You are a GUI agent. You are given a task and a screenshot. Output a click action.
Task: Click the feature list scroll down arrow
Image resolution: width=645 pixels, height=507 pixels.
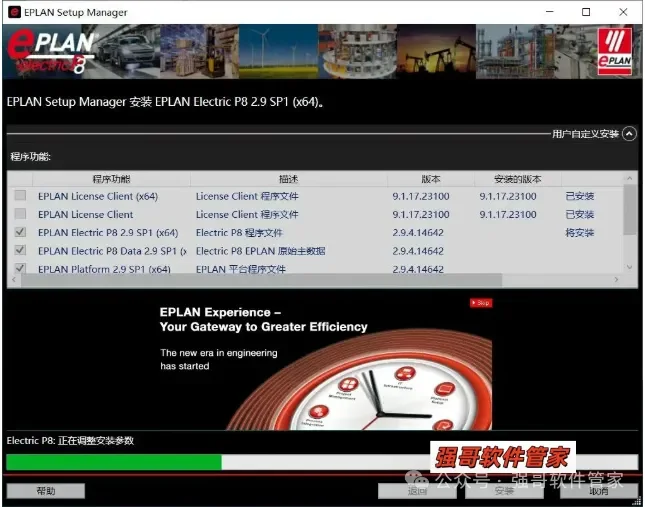pos(629,267)
